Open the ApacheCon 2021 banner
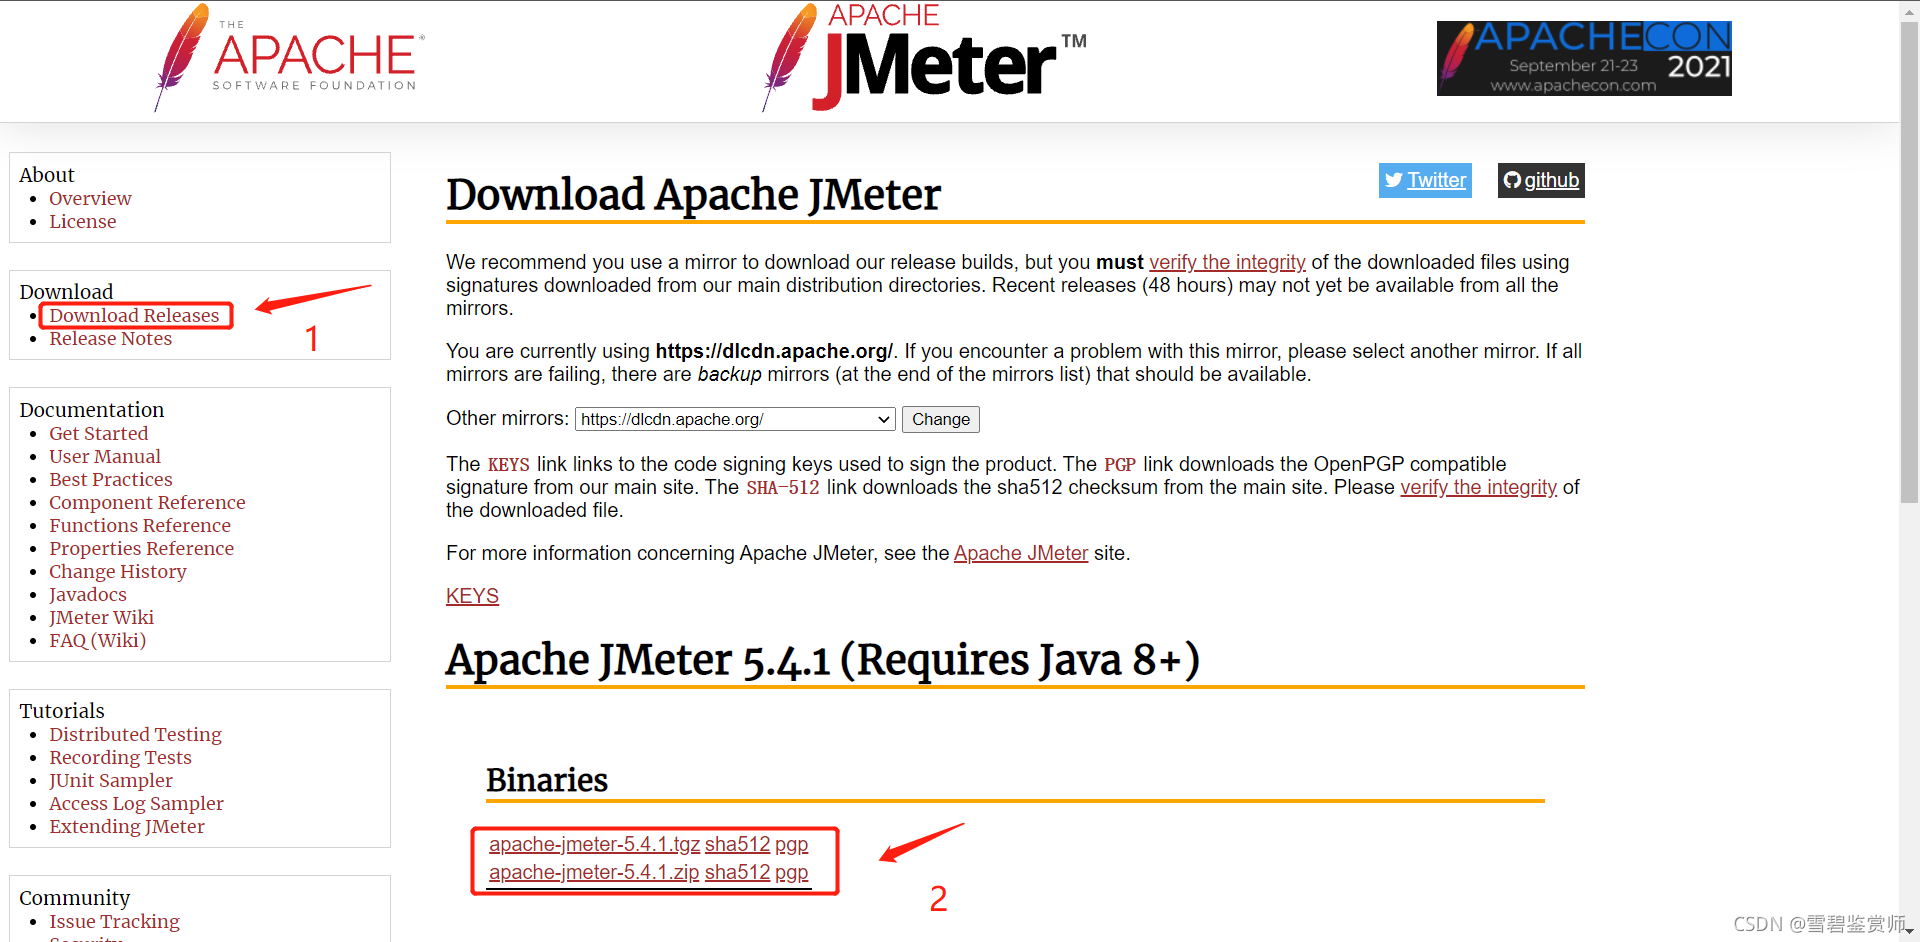Image resolution: width=1920 pixels, height=942 pixels. [1584, 58]
